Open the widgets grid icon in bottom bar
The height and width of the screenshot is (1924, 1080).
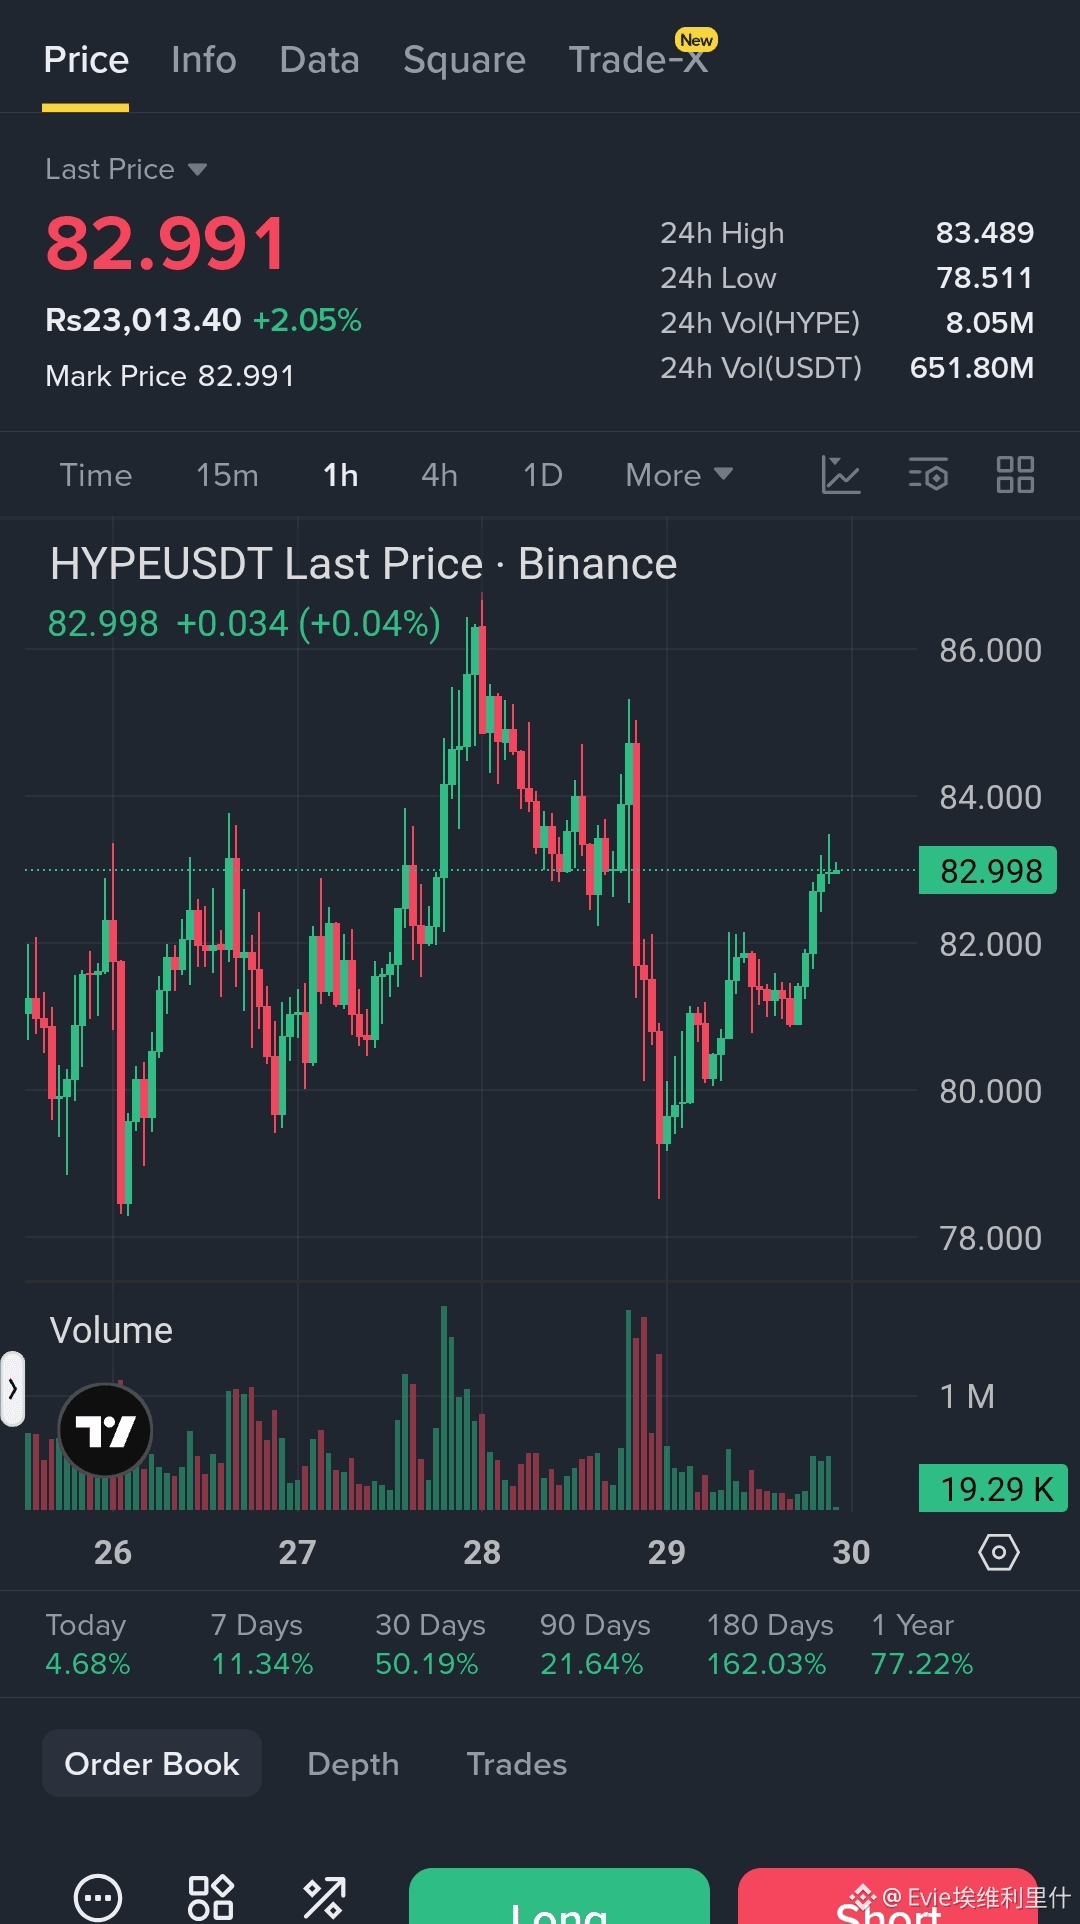point(211,1897)
